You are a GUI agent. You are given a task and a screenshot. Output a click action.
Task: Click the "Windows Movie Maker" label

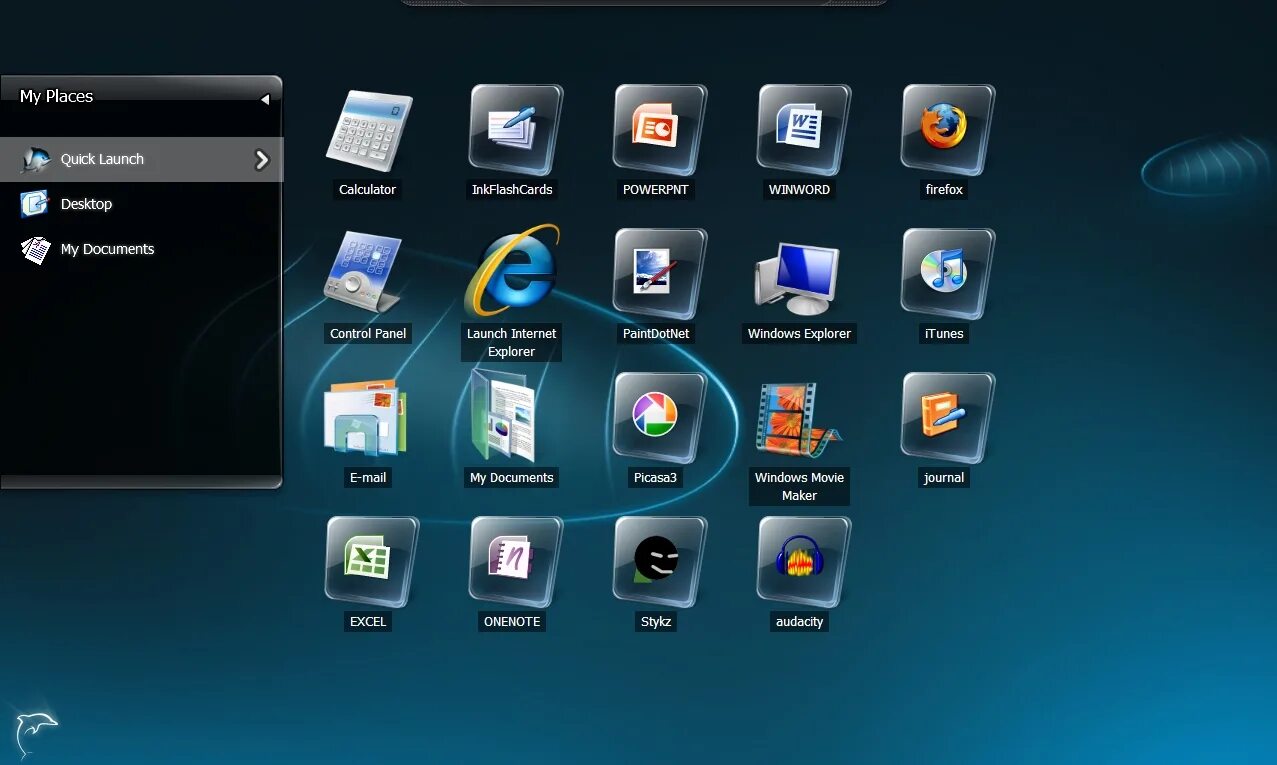[x=800, y=486]
